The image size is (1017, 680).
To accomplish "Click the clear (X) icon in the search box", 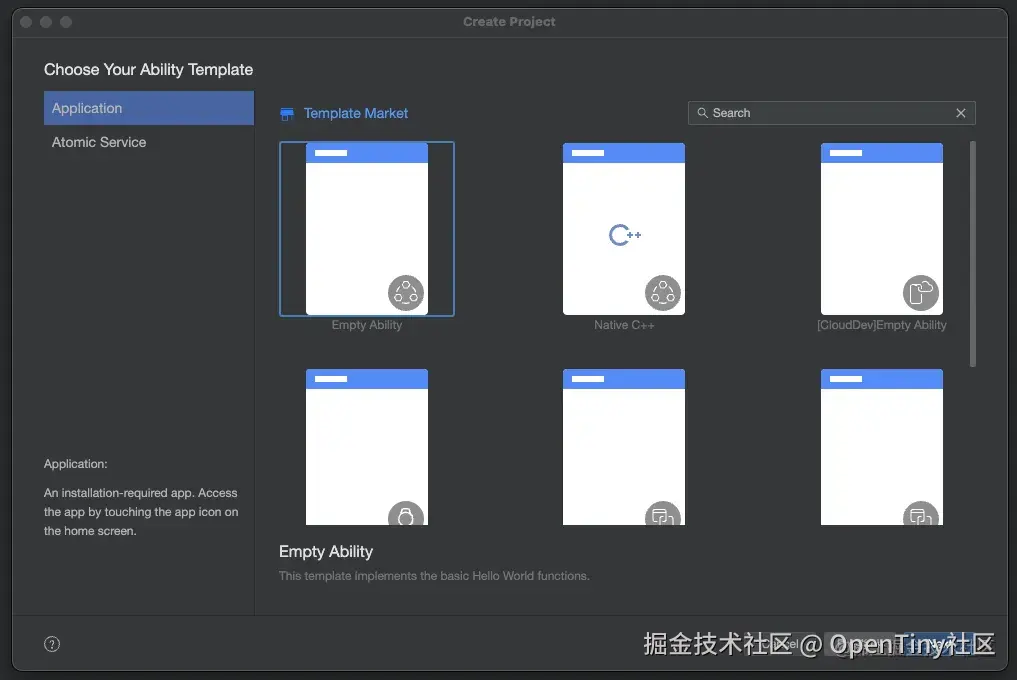I will tap(960, 113).
